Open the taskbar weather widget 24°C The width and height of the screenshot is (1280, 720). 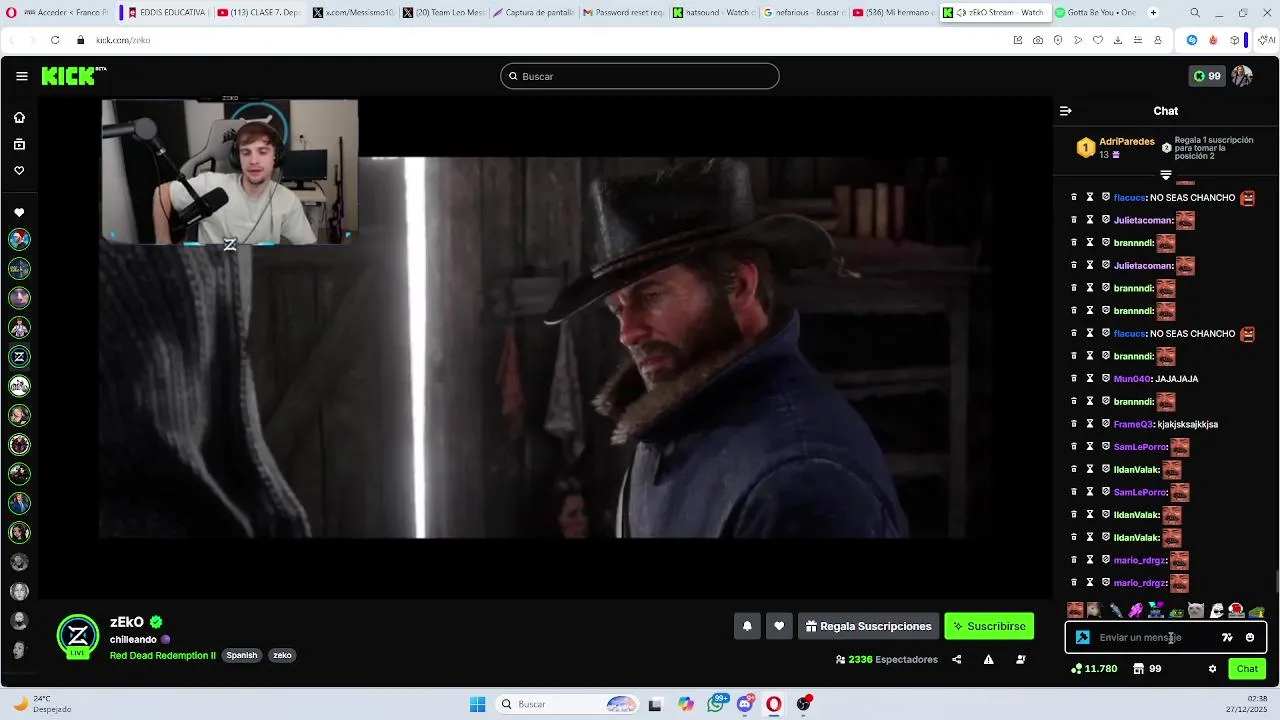(x=40, y=704)
